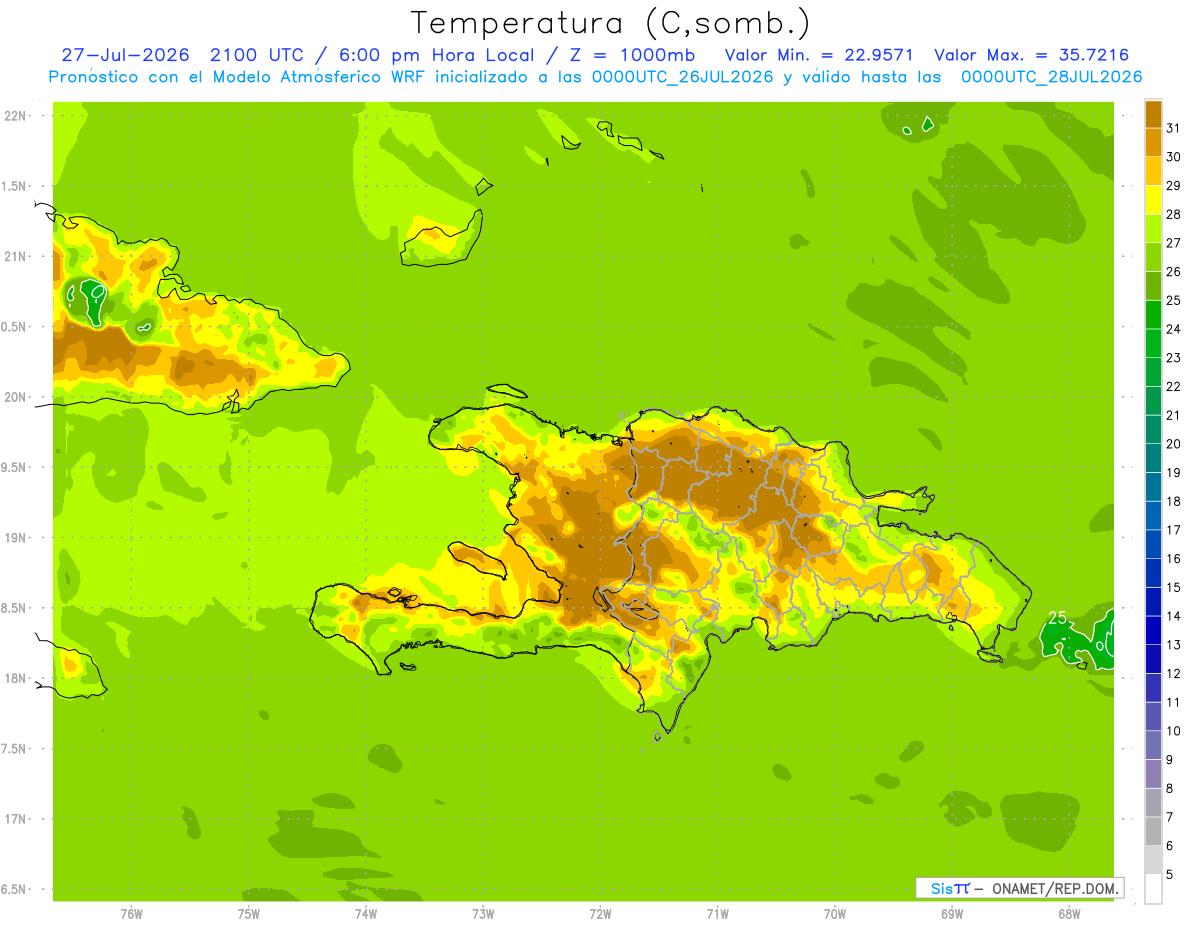Click the "69W" longitude label

pos(951,913)
